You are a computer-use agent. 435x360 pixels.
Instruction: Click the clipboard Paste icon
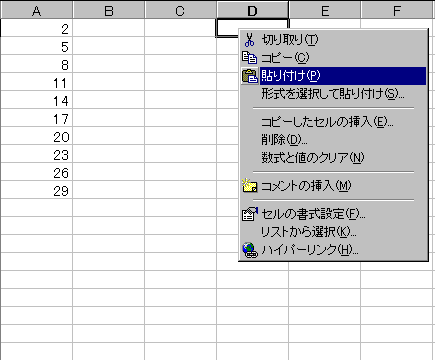coord(249,76)
